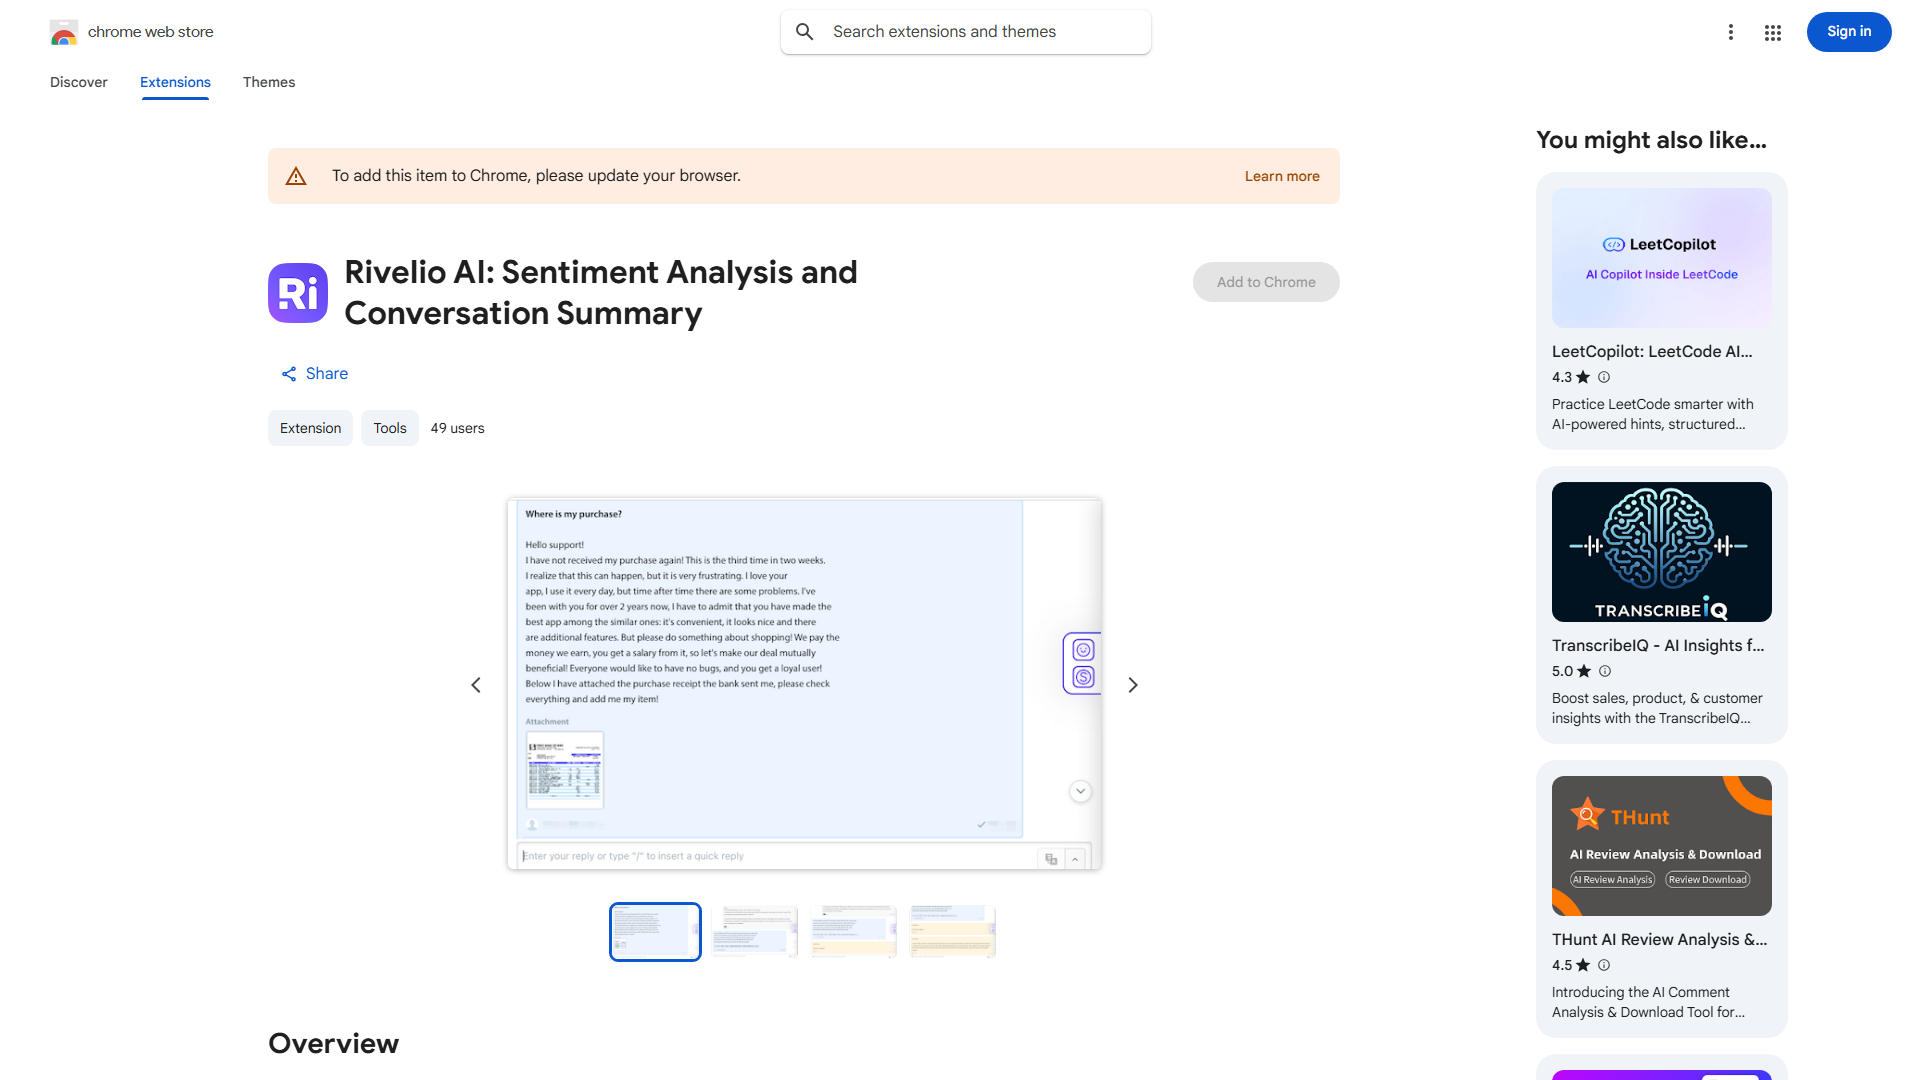Go to next screenshot with right arrow

tap(1133, 685)
